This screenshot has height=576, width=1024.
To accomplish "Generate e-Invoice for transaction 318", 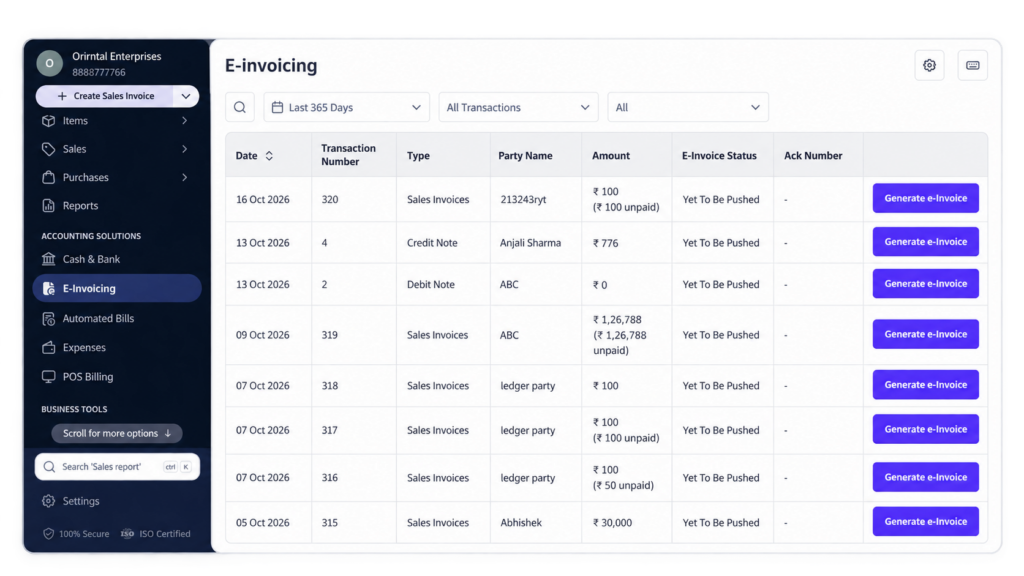I will click(x=925, y=385).
